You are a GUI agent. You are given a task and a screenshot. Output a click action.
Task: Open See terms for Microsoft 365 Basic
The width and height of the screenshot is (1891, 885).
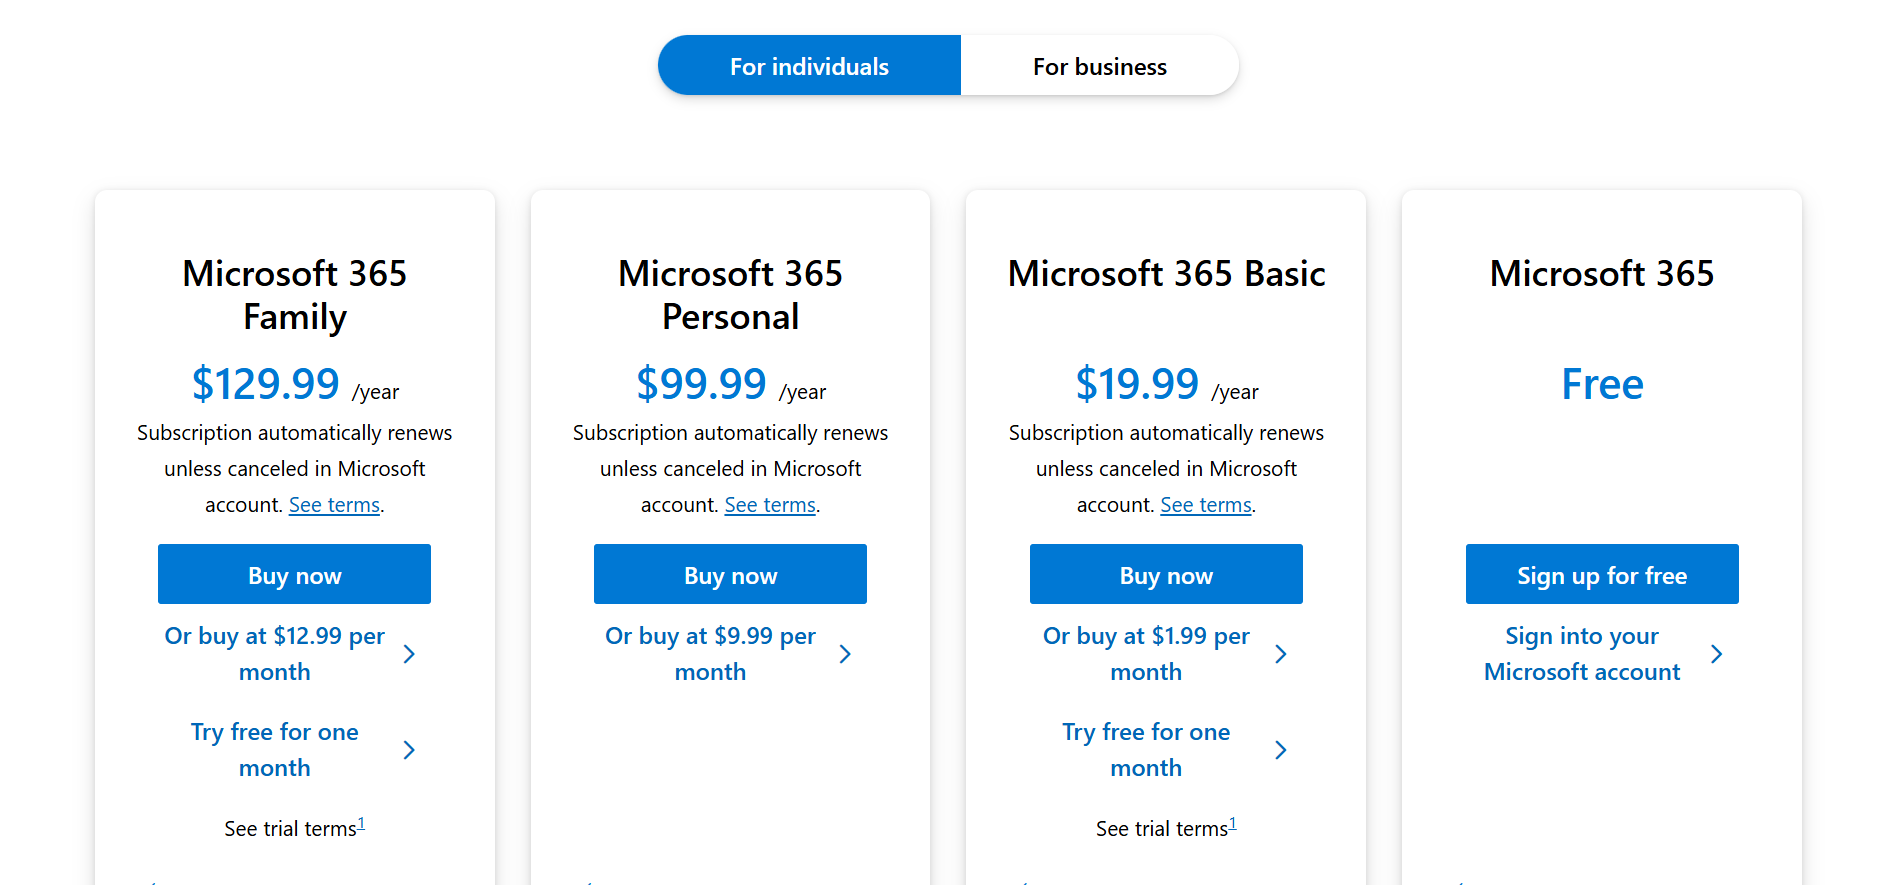coord(1205,504)
